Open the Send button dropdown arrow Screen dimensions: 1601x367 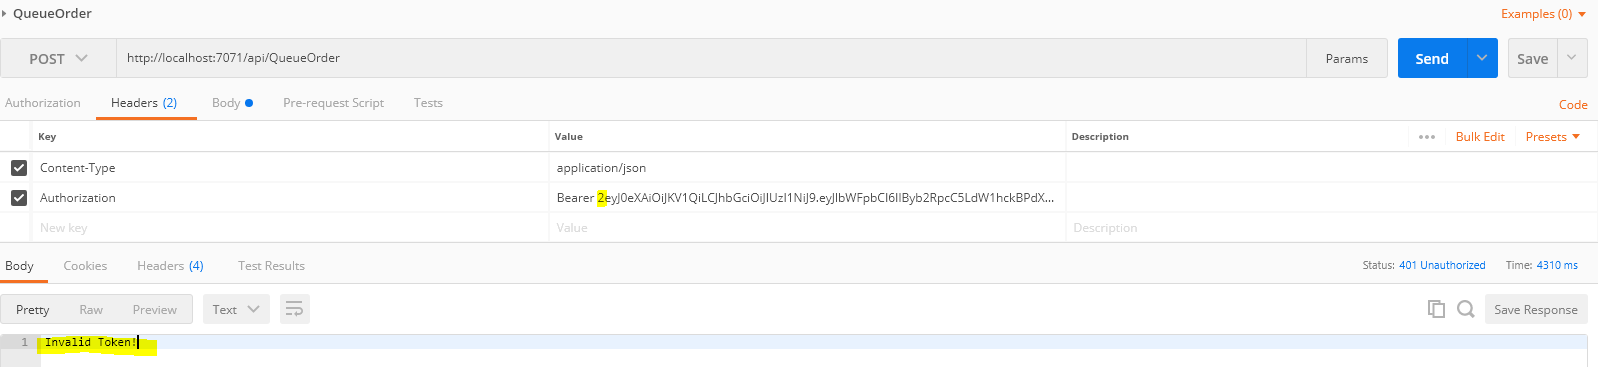coord(1482,58)
